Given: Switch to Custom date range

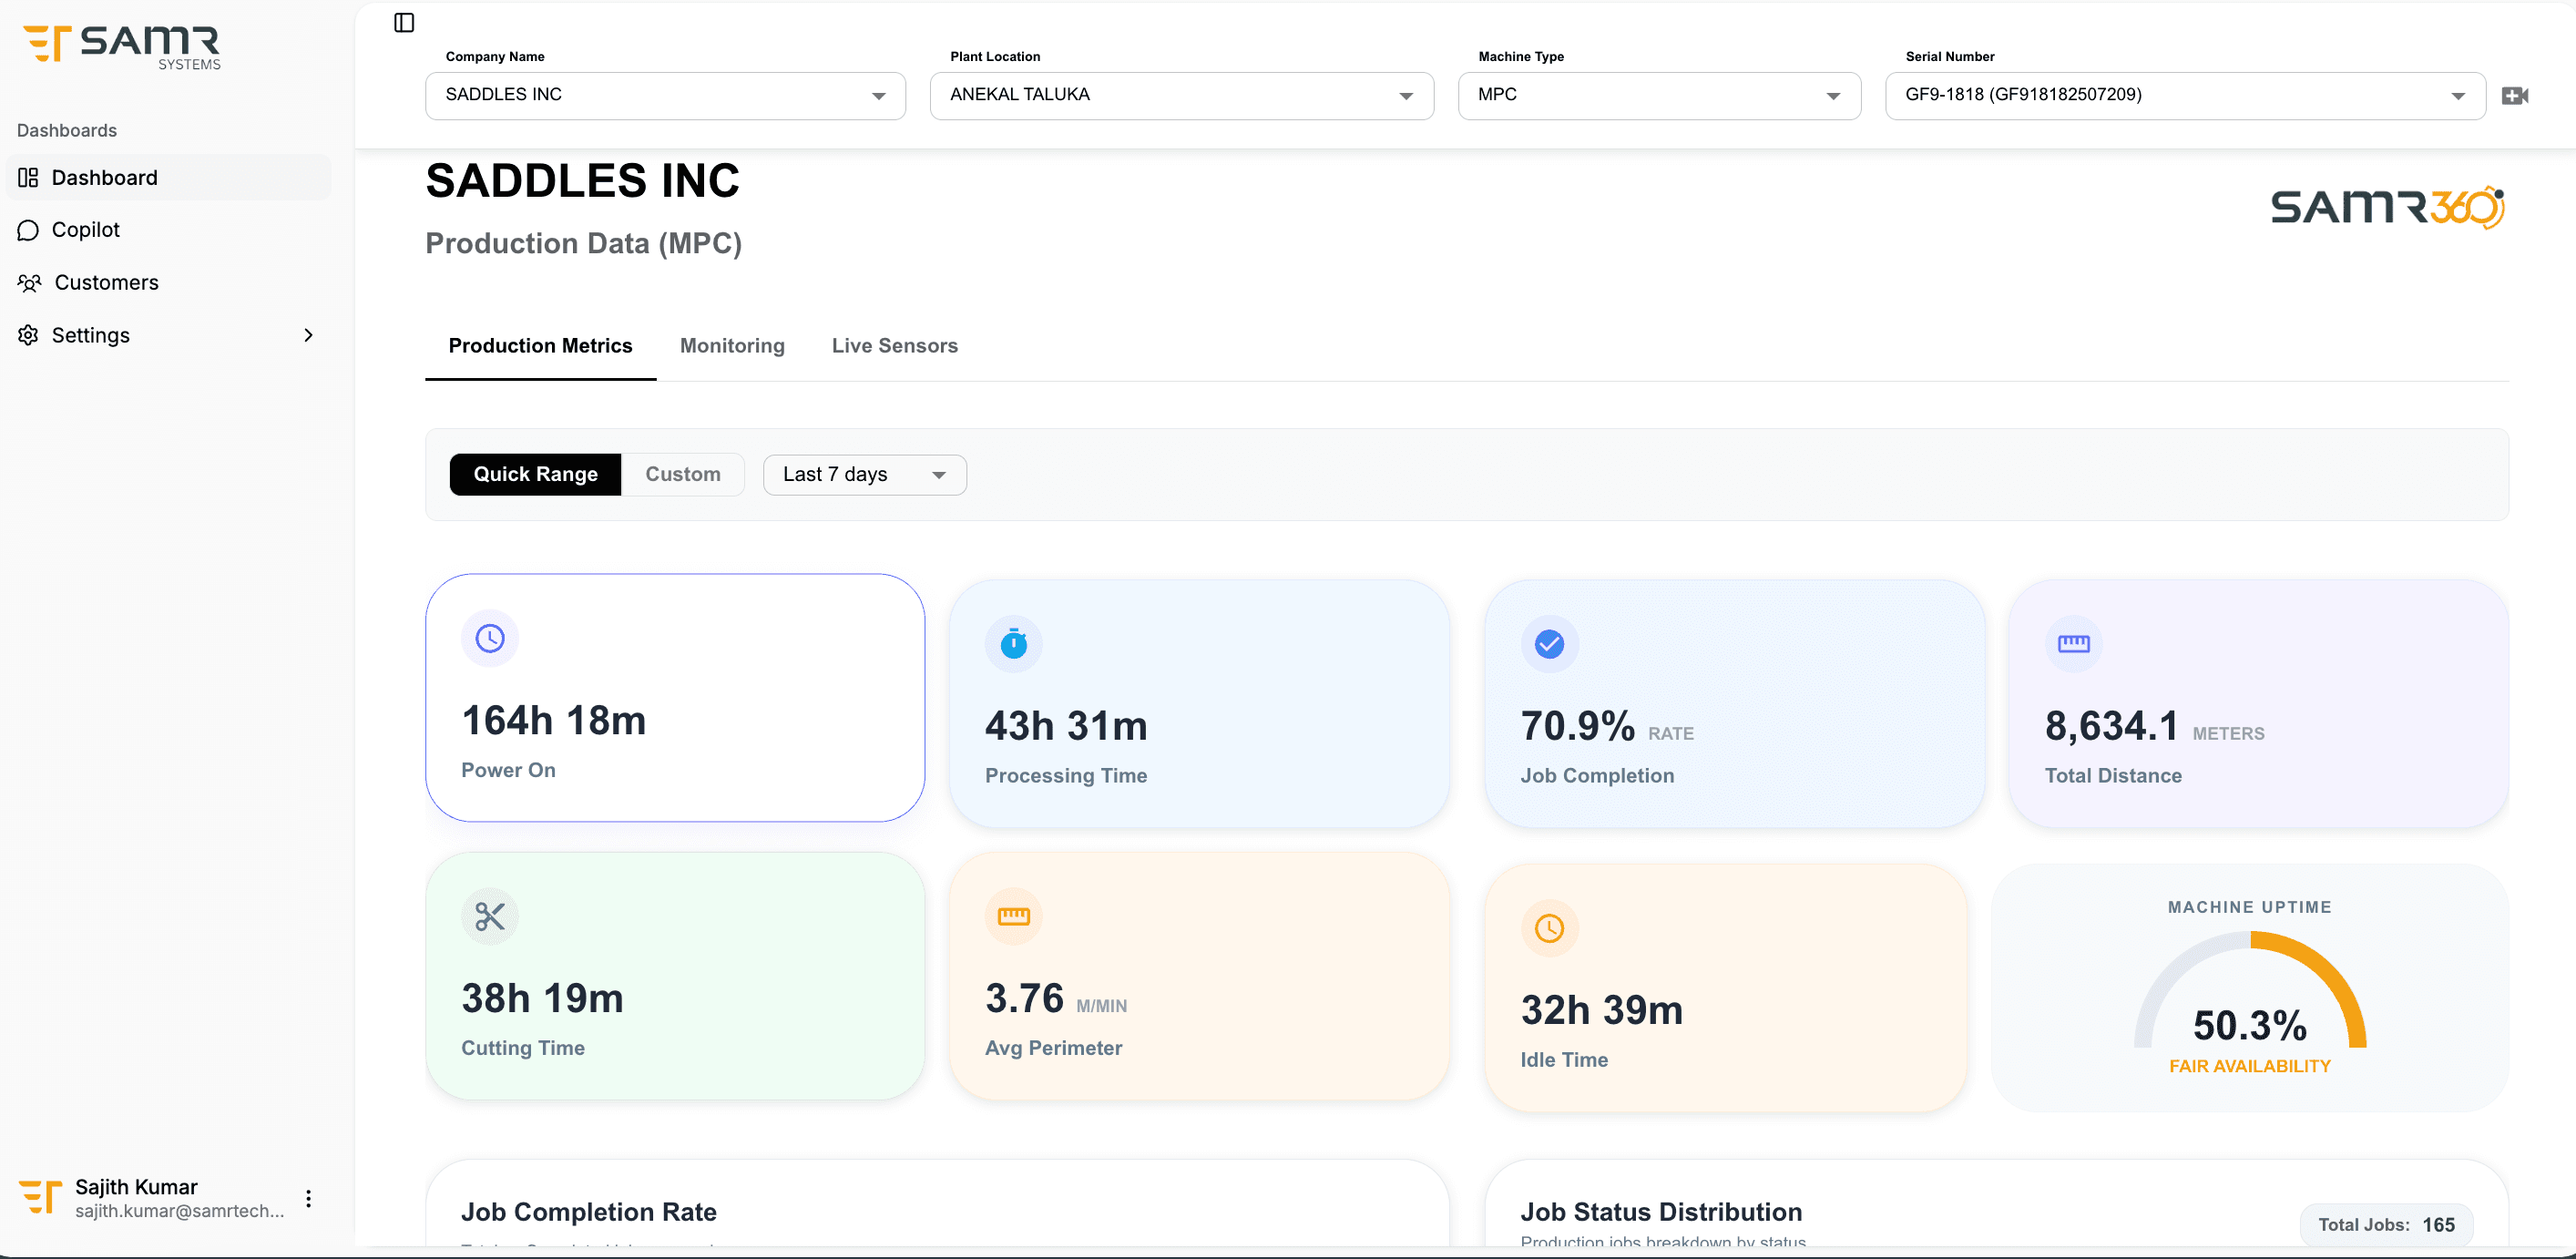Looking at the screenshot, I should (x=683, y=474).
